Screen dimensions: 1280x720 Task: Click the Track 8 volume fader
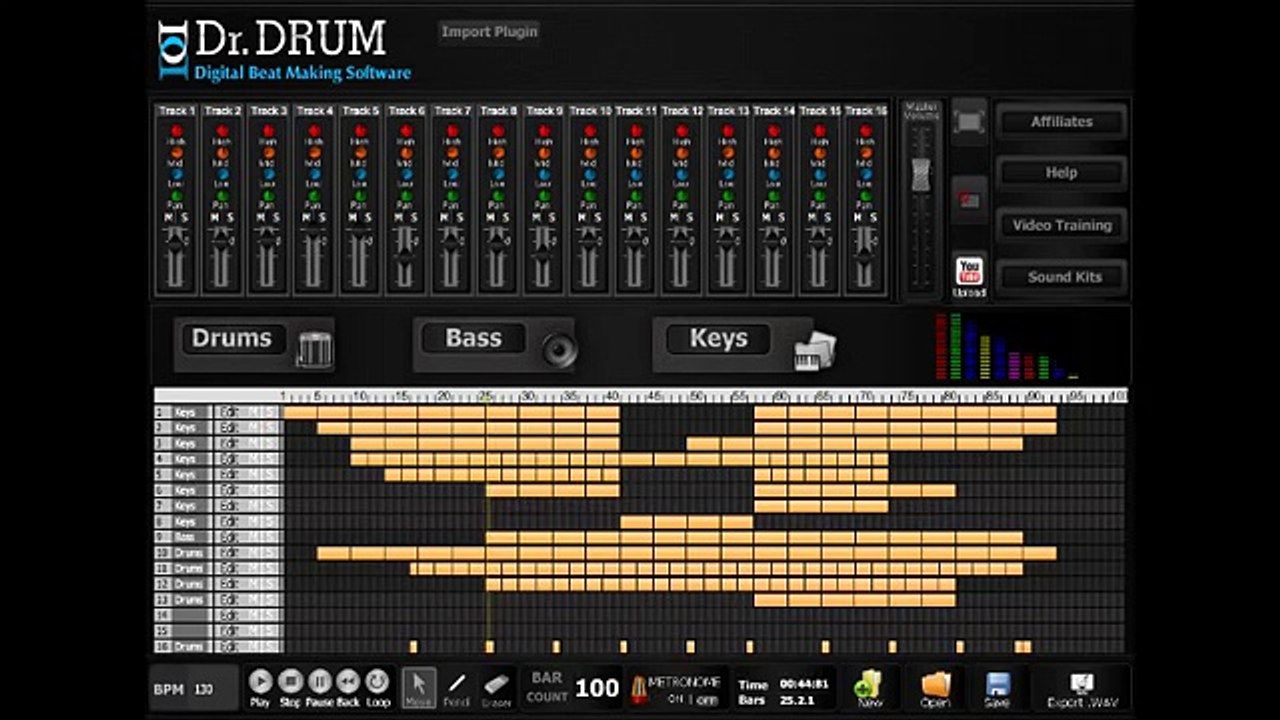pyautogui.click(x=497, y=243)
